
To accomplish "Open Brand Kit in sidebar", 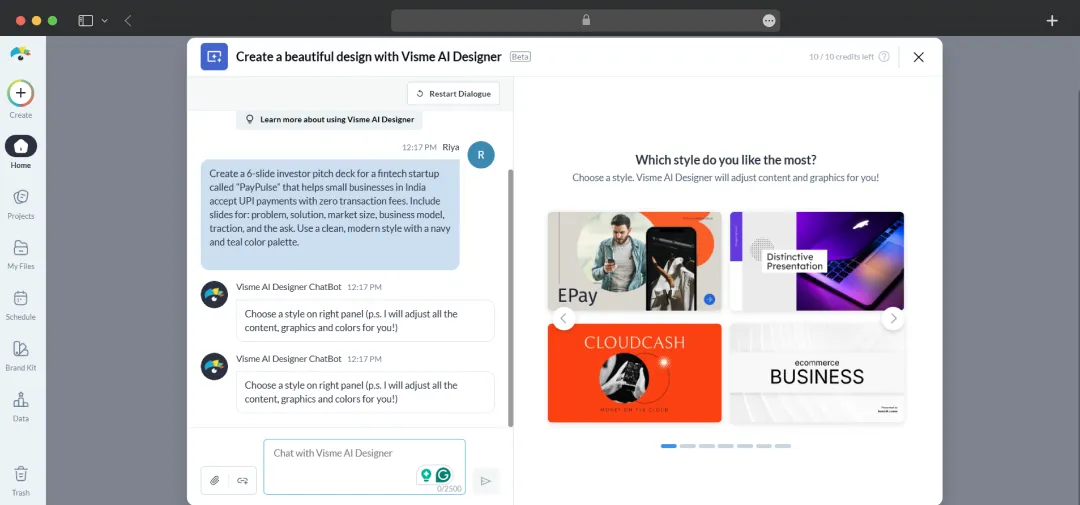I will point(21,355).
